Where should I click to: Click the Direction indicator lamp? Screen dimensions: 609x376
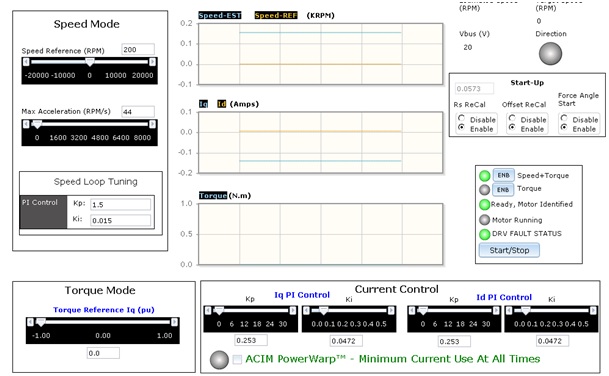(550, 54)
